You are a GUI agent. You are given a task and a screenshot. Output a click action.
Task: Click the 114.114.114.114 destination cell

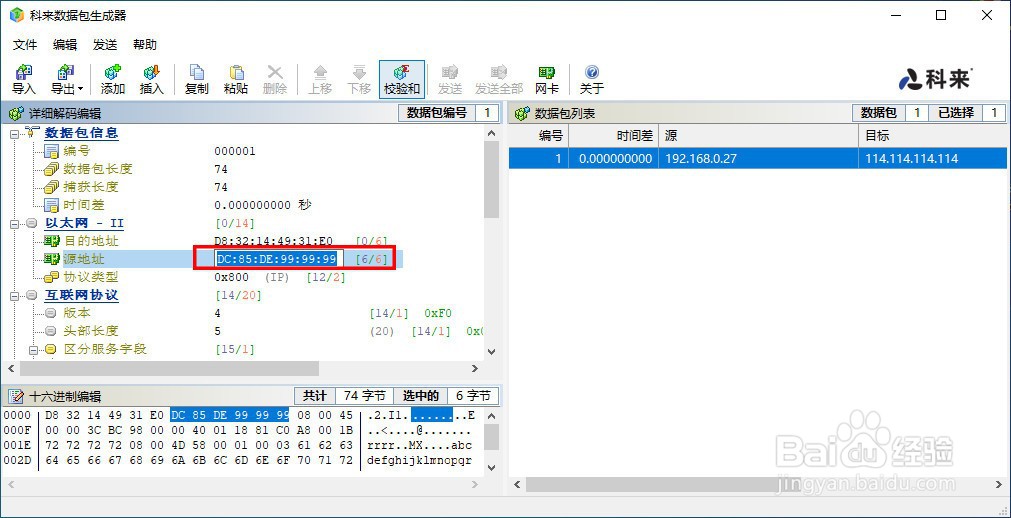(912, 159)
